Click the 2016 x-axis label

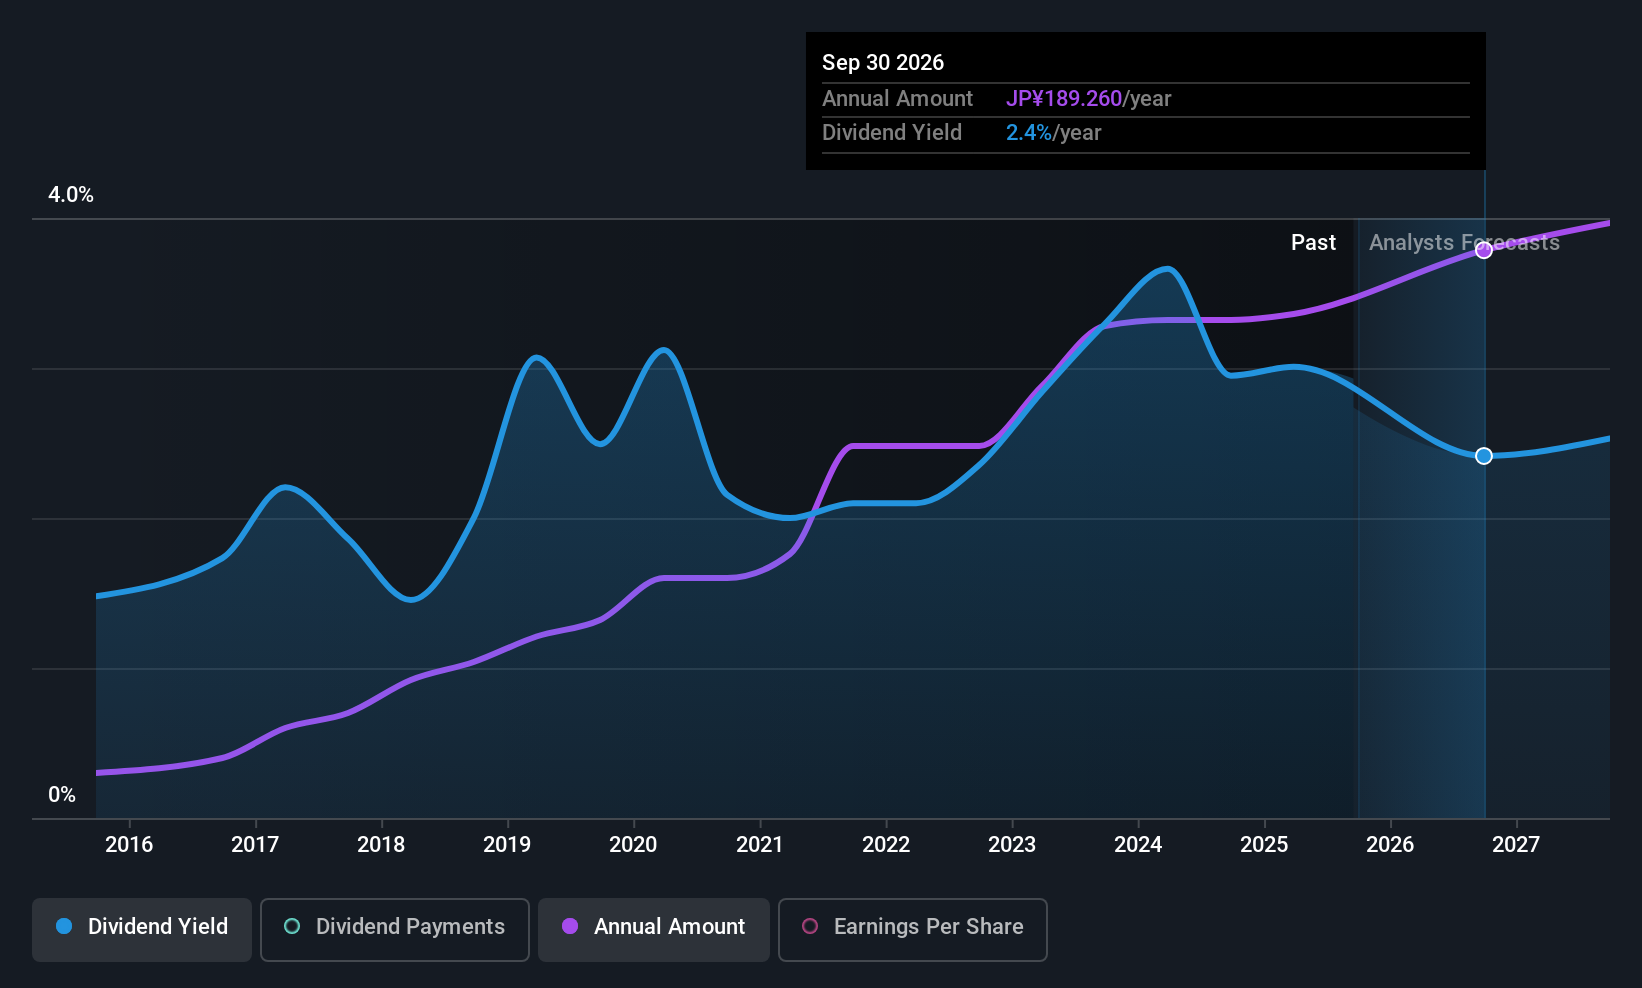tap(129, 845)
